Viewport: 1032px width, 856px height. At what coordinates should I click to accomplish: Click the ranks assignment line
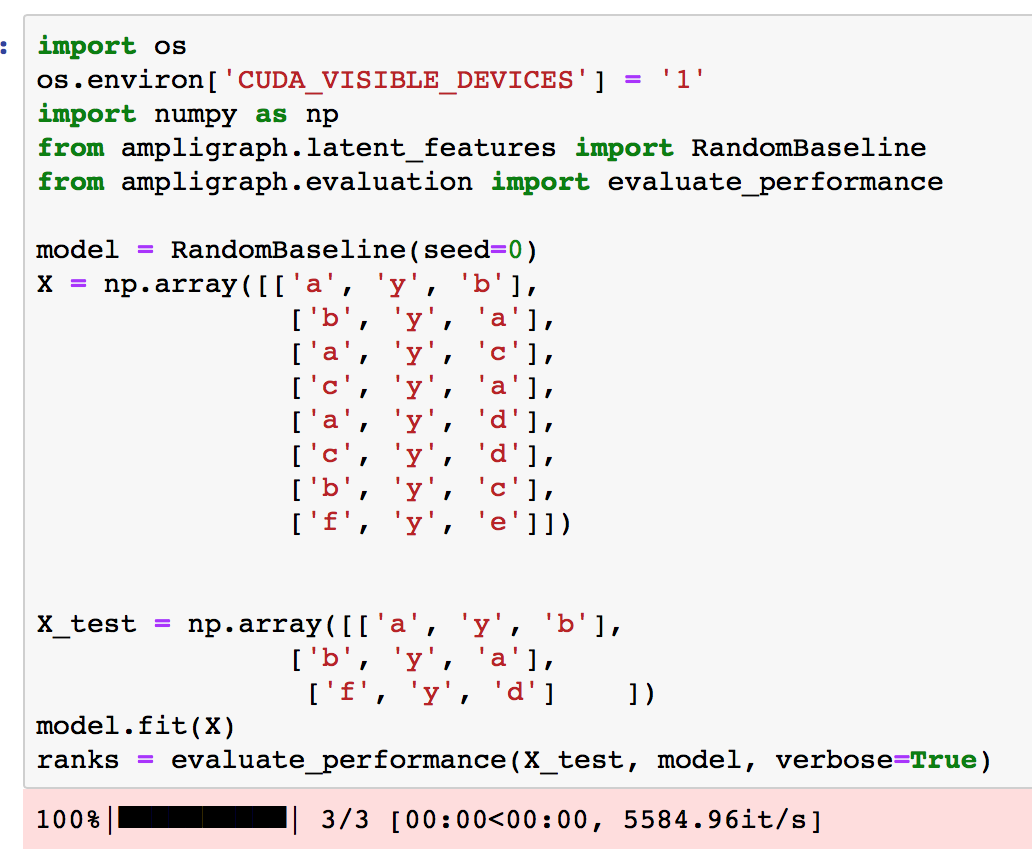click(x=400, y=759)
